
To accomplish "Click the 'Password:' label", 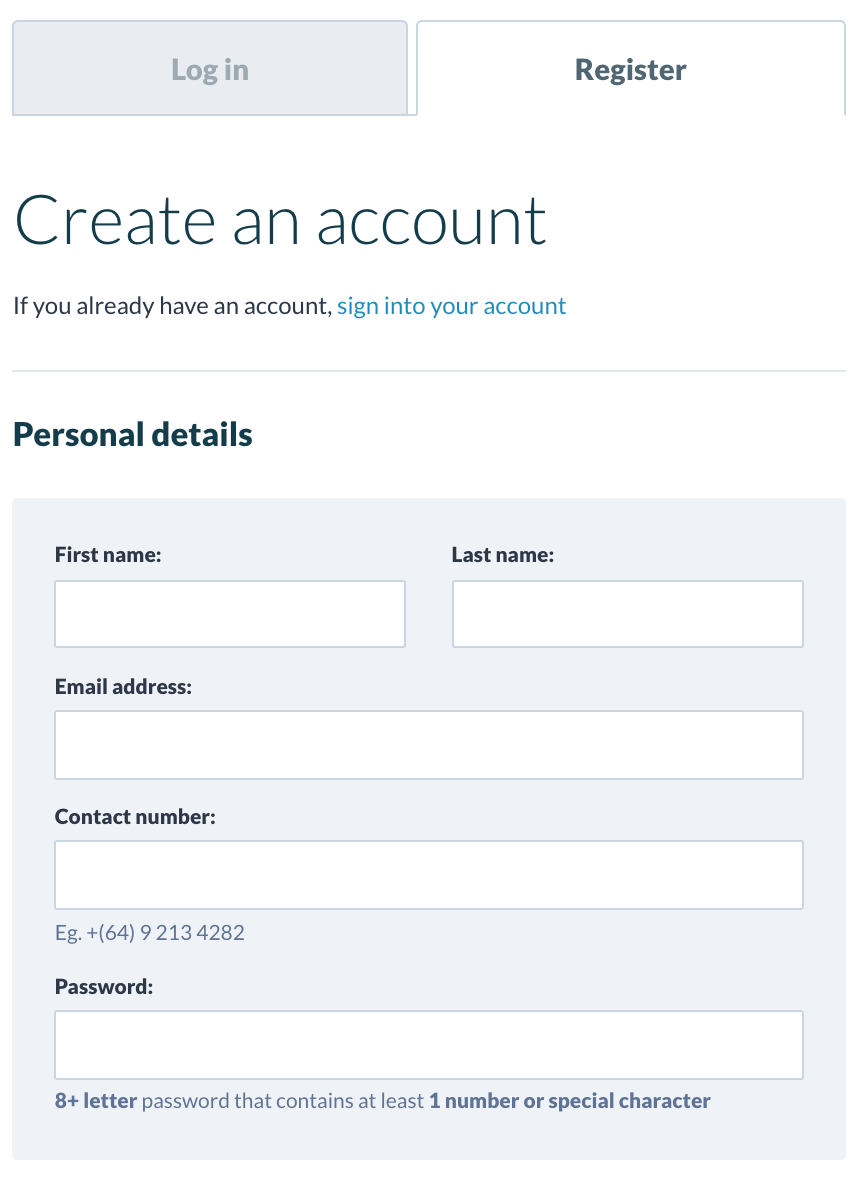I will pos(104,987).
